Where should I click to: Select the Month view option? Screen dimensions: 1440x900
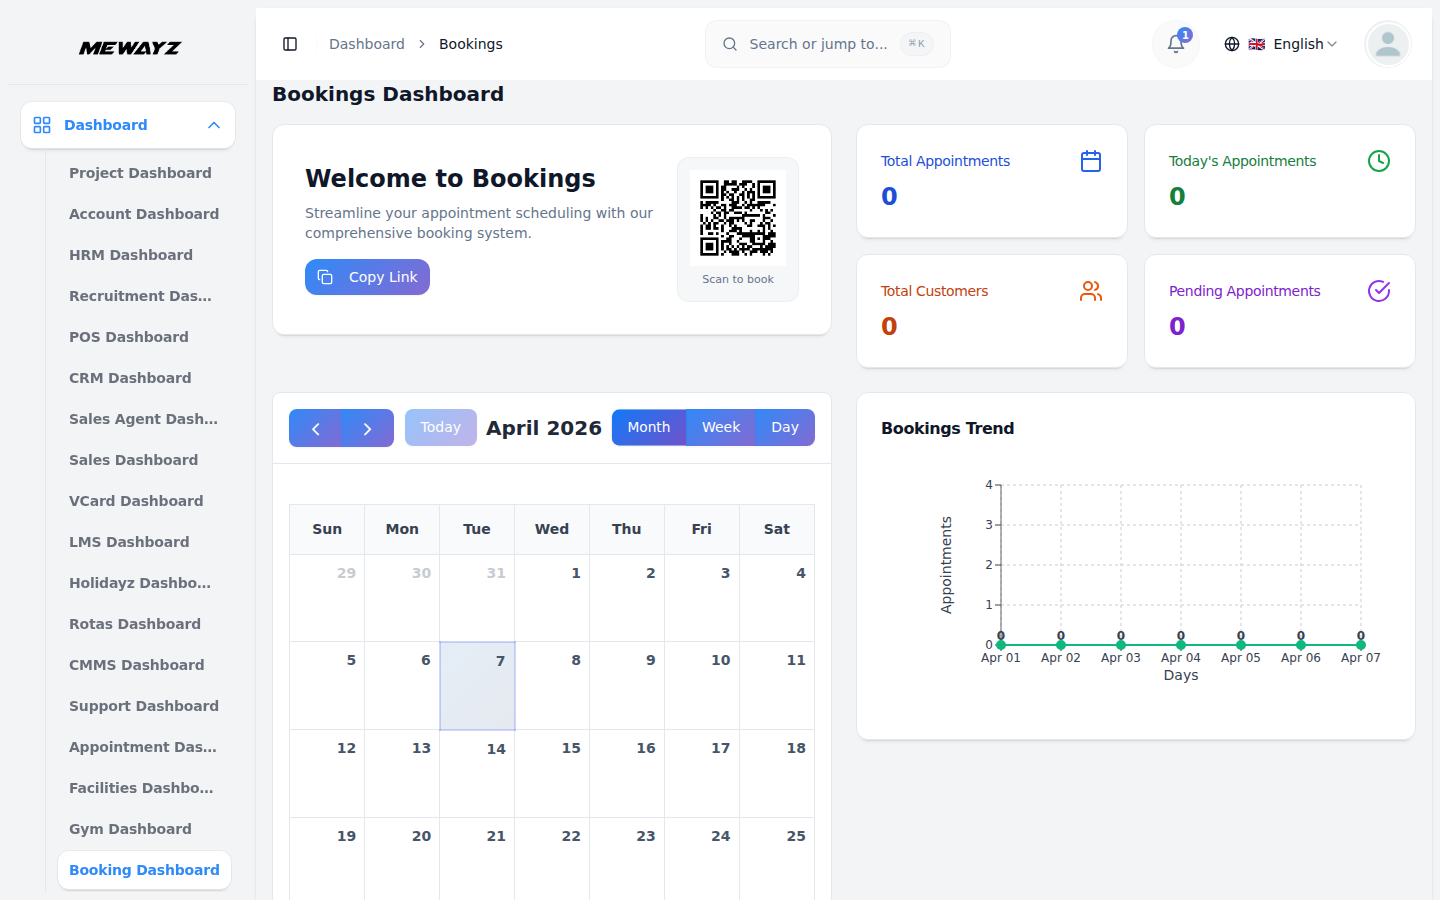[649, 427]
